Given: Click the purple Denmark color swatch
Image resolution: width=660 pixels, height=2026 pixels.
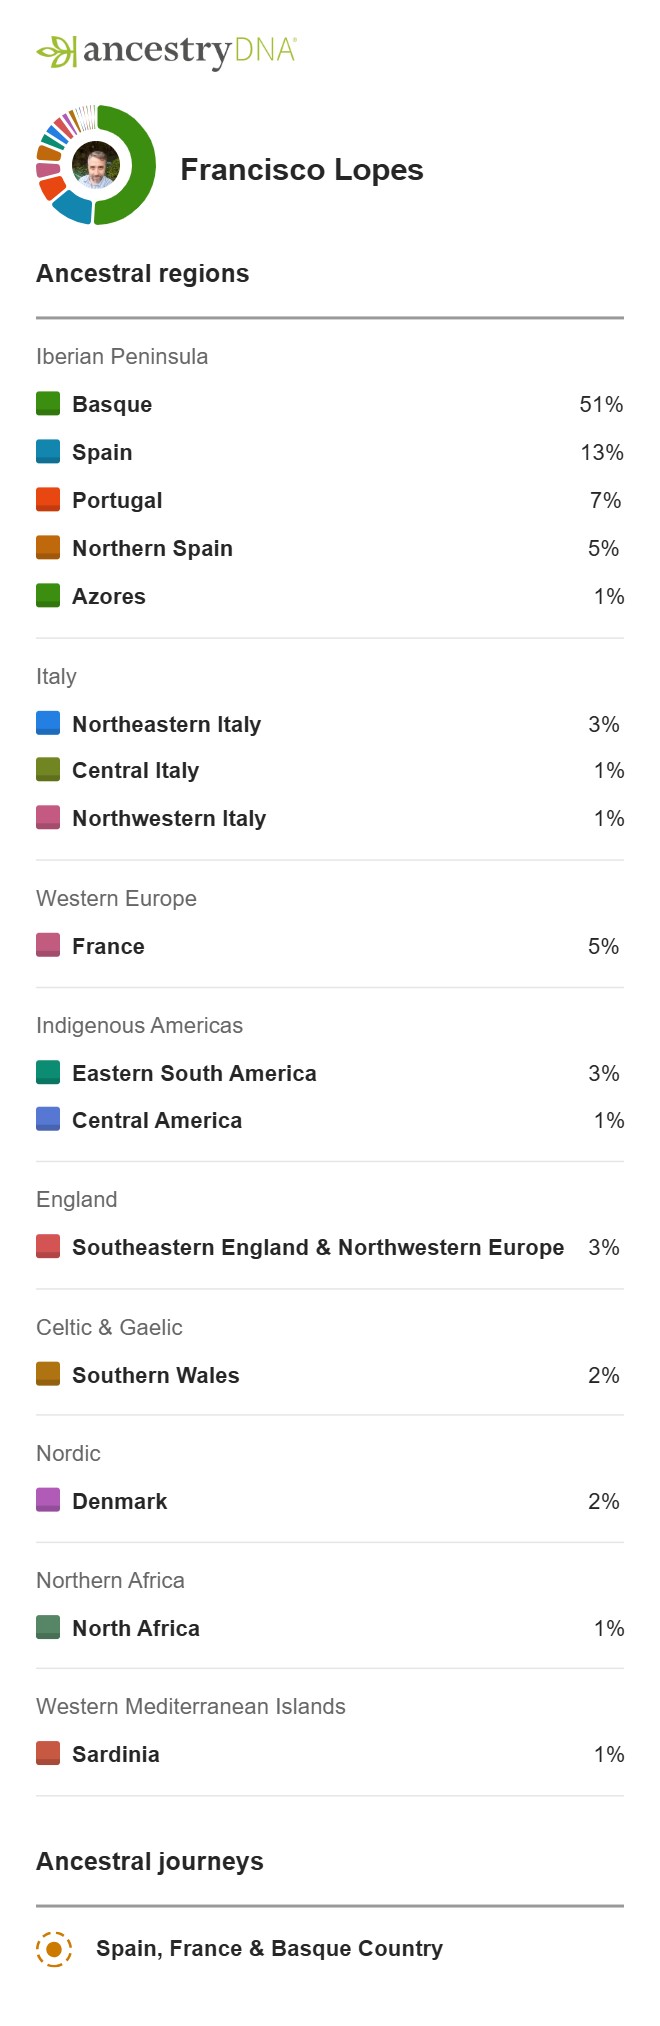Looking at the screenshot, I should pos(48,1500).
